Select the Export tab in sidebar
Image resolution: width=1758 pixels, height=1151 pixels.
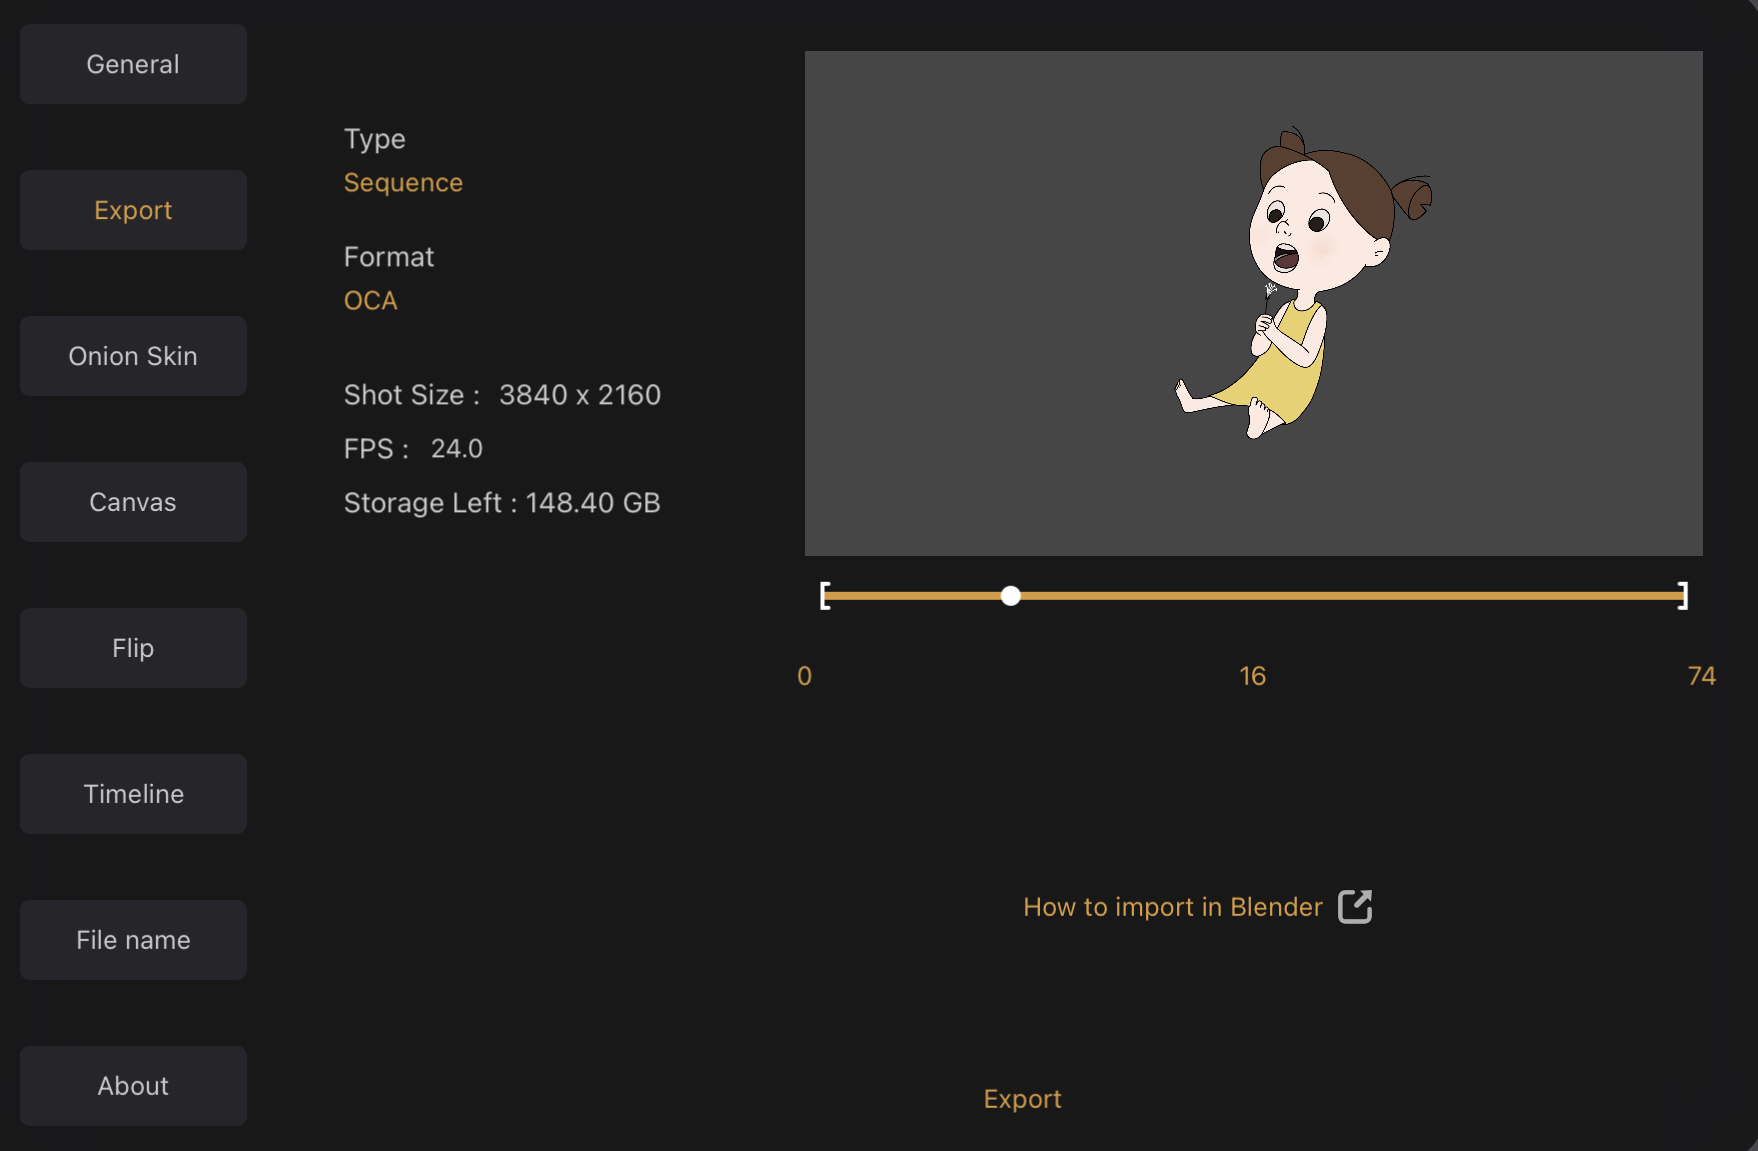tap(133, 210)
